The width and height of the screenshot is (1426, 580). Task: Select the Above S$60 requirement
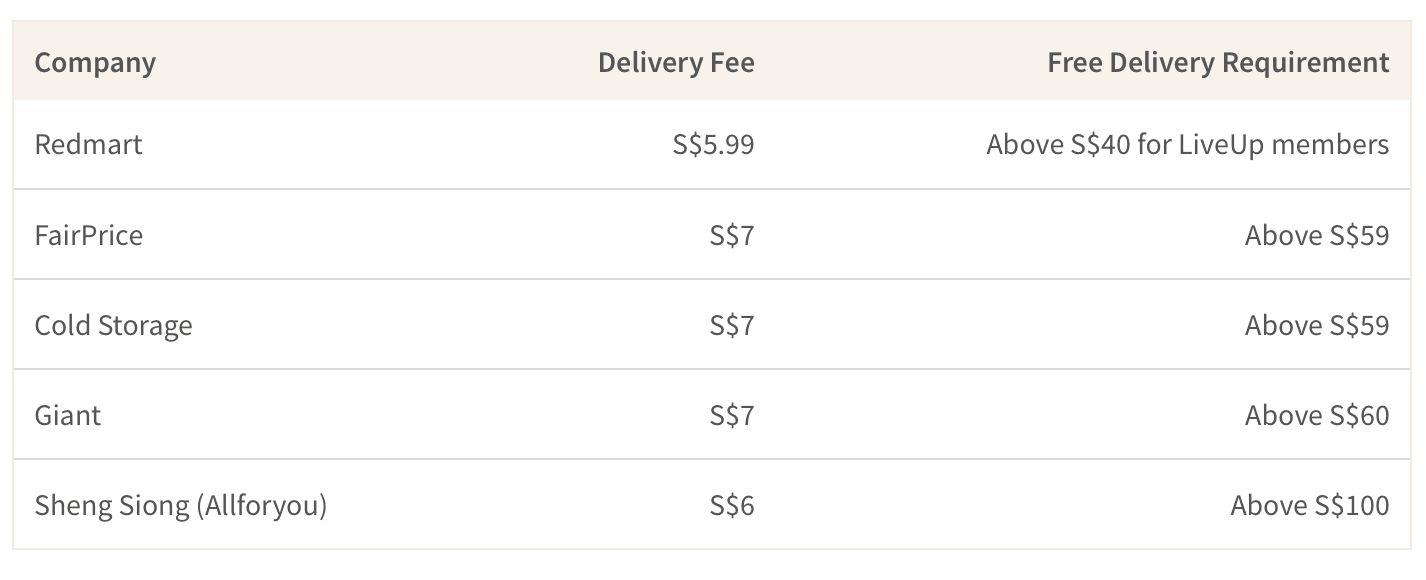click(x=1317, y=415)
